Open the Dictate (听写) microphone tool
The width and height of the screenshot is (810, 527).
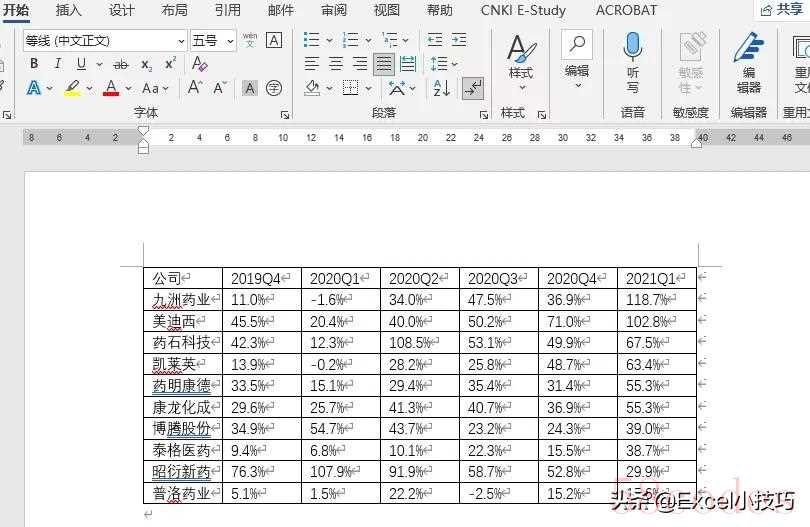tap(632, 58)
